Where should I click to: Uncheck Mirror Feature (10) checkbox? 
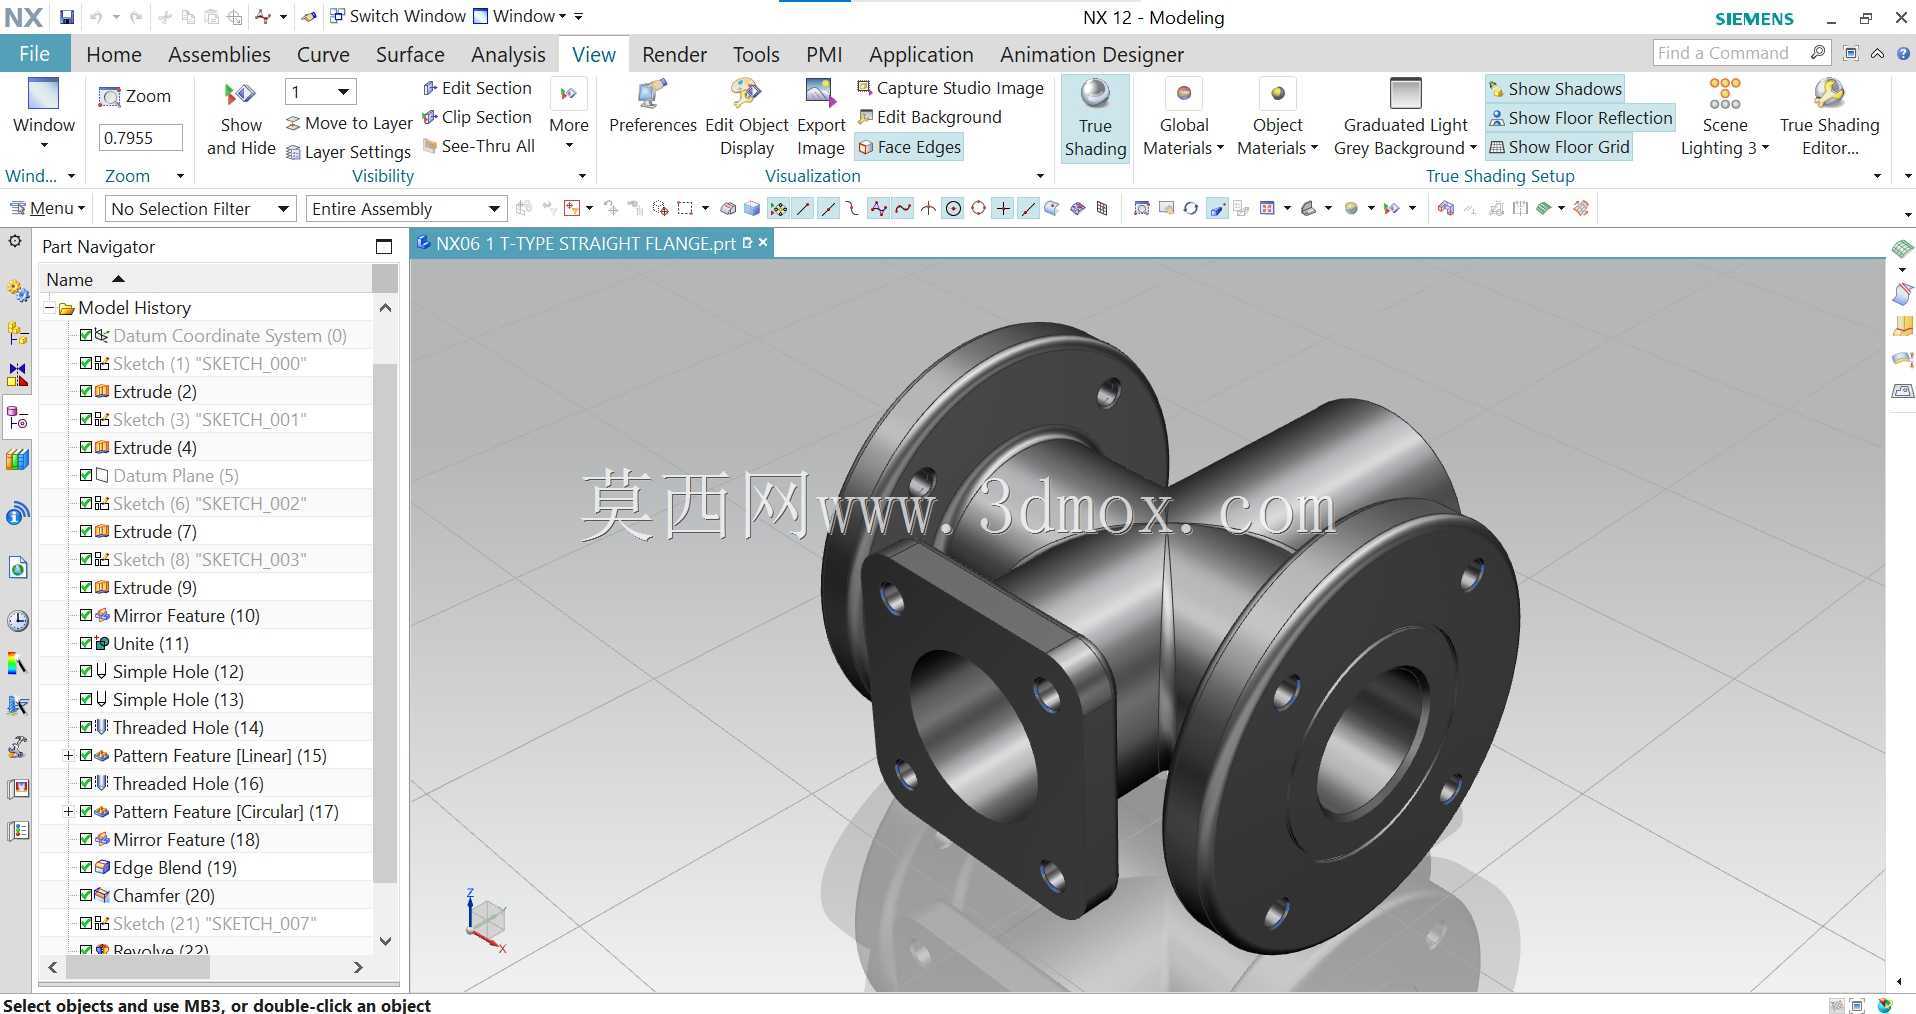point(86,615)
